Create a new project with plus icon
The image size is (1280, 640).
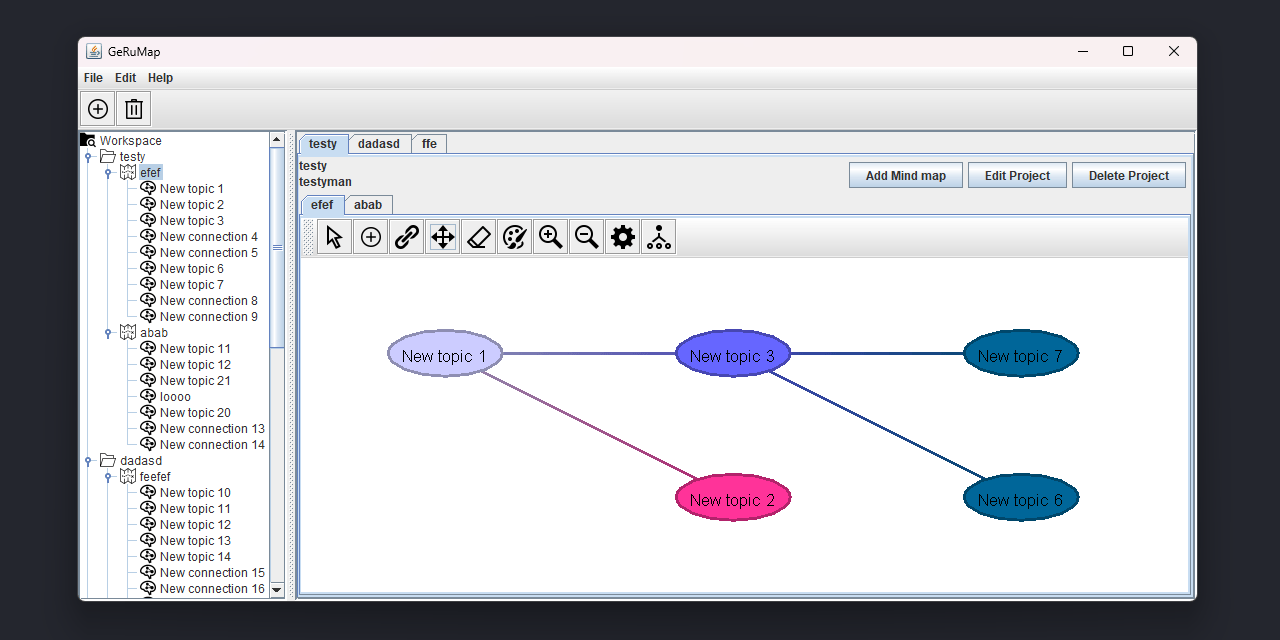pos(97,108)
